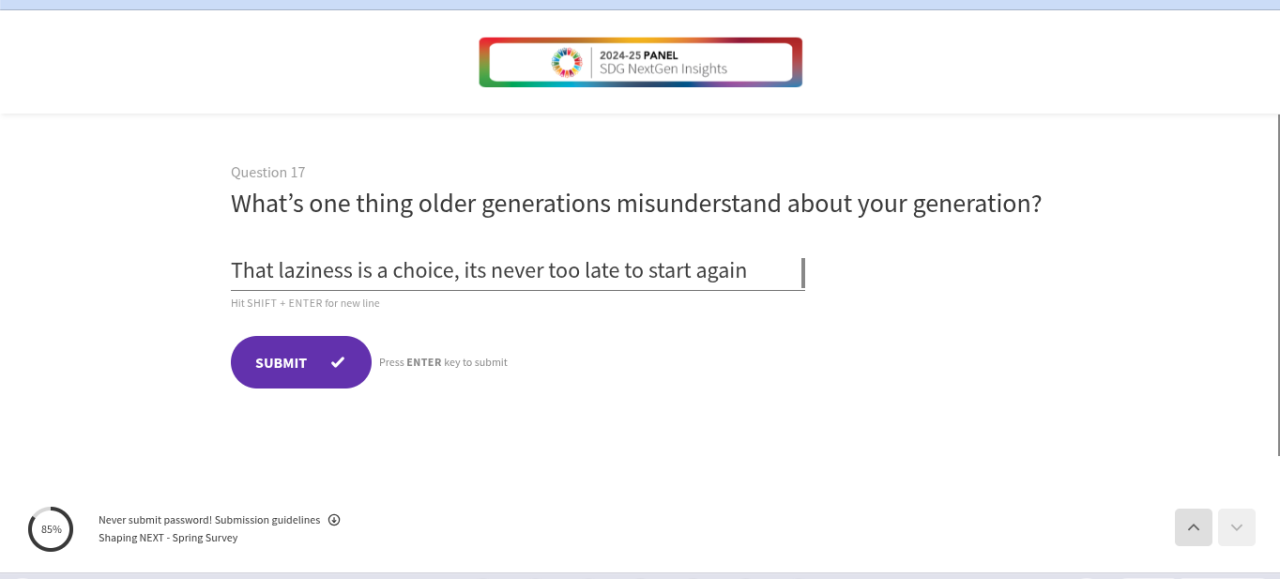Click the download arrow beside Submission guidelines

[x=334, y=520]
